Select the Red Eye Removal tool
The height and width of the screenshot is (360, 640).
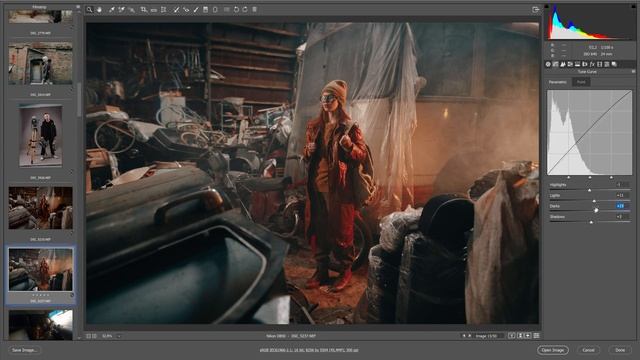pyautogui.click(x=186, y=9)
